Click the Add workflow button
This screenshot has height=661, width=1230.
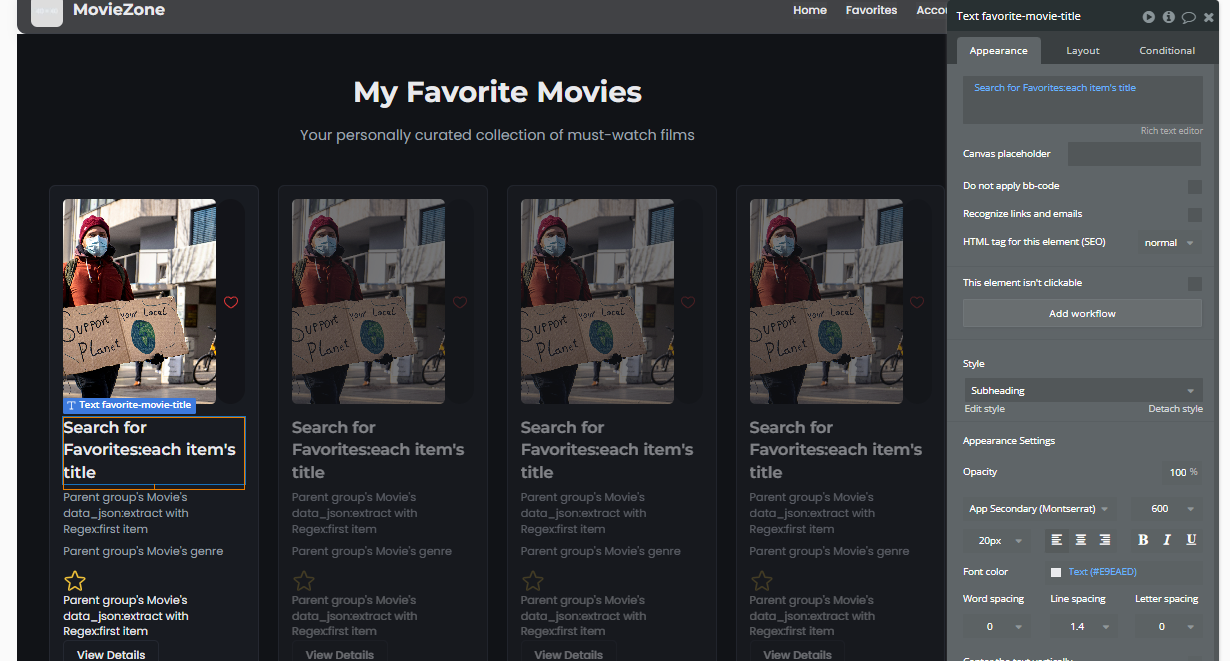(x=1082, y=314)
